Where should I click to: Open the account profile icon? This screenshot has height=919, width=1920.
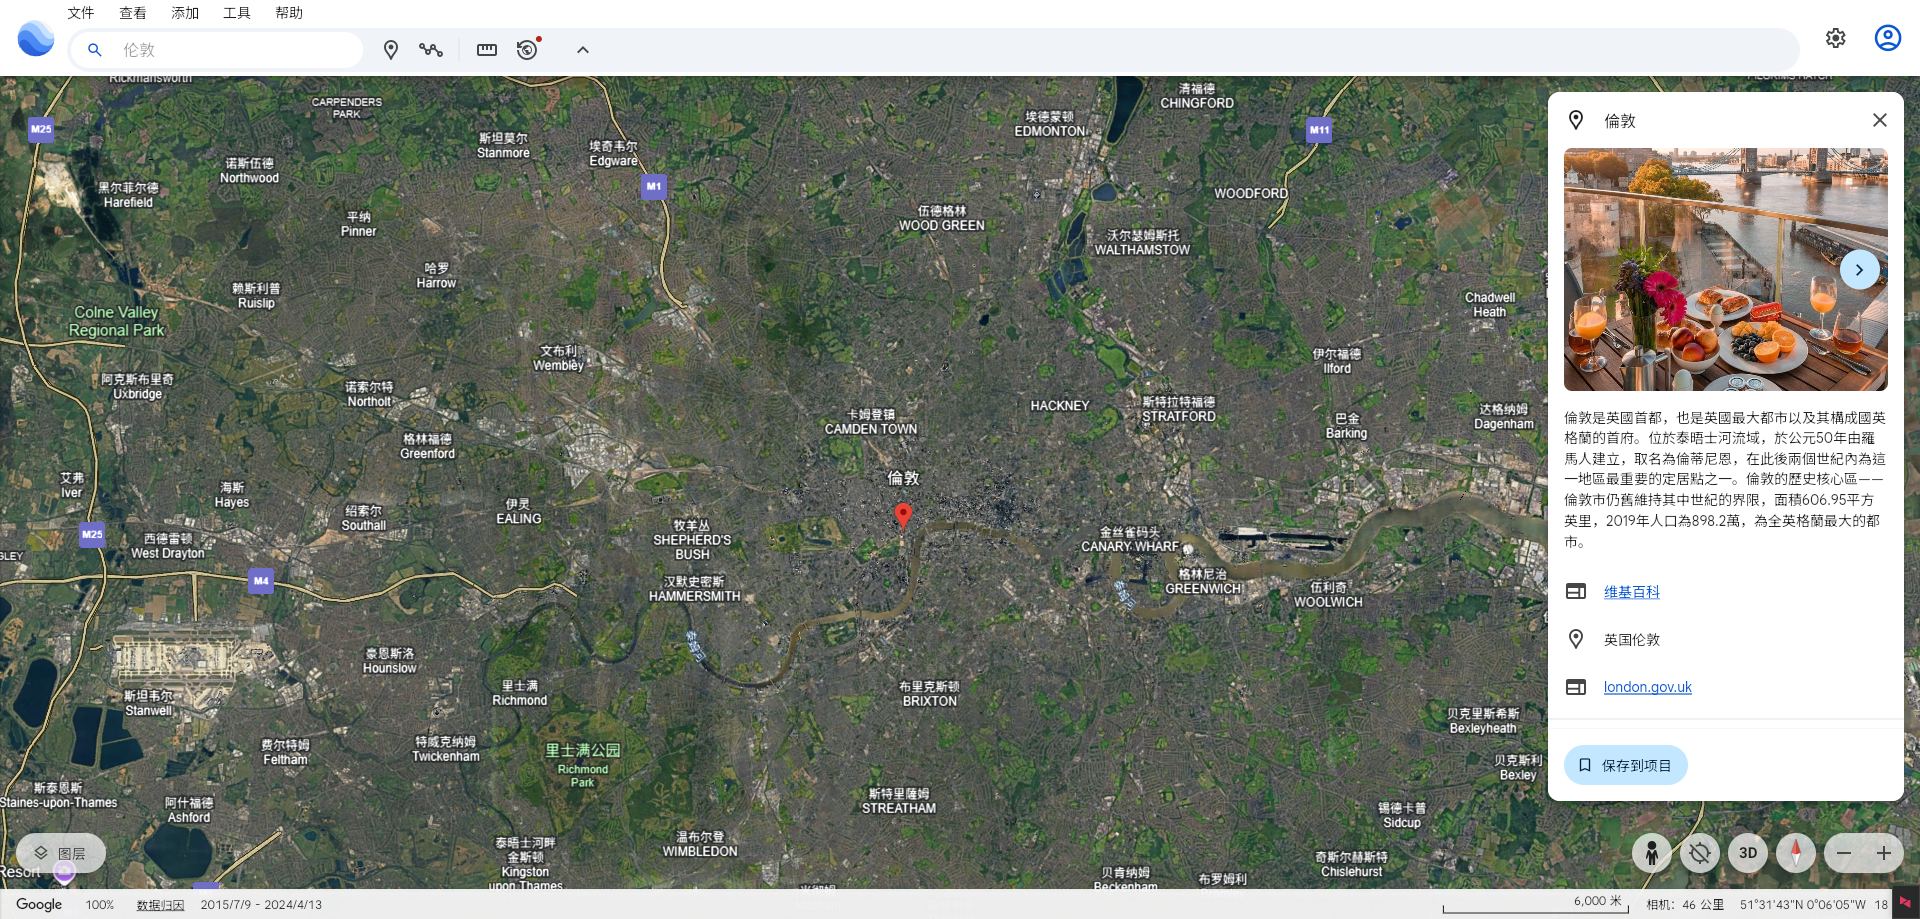pyautogui.click(x=1887, y=38)
